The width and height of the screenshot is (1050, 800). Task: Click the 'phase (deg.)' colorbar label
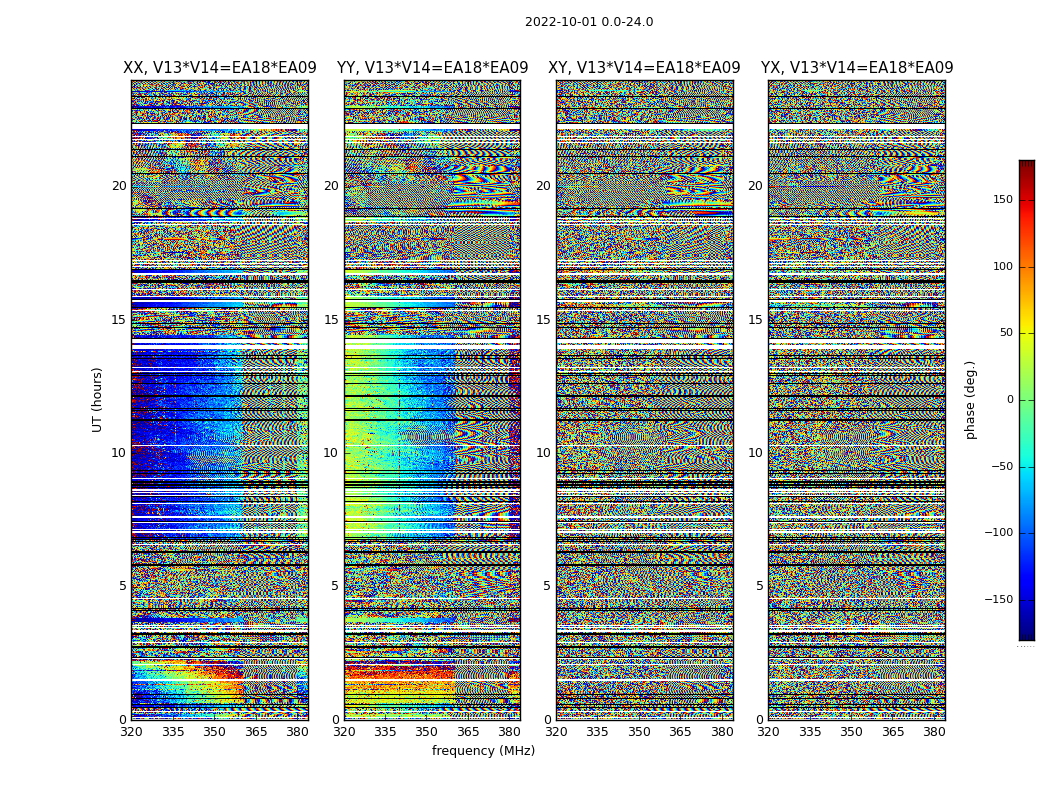(970, 400)
